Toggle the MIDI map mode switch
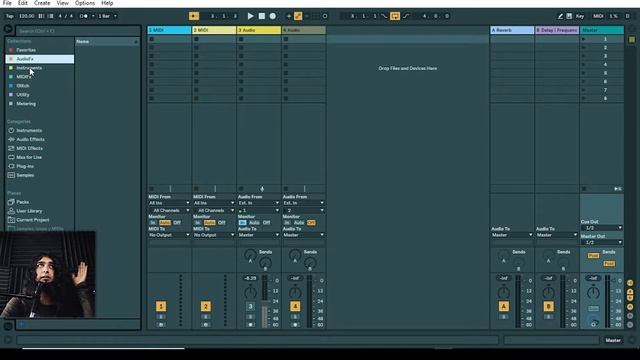The width and height of the screenshot is (640, 360). click(x=598, y=16)
